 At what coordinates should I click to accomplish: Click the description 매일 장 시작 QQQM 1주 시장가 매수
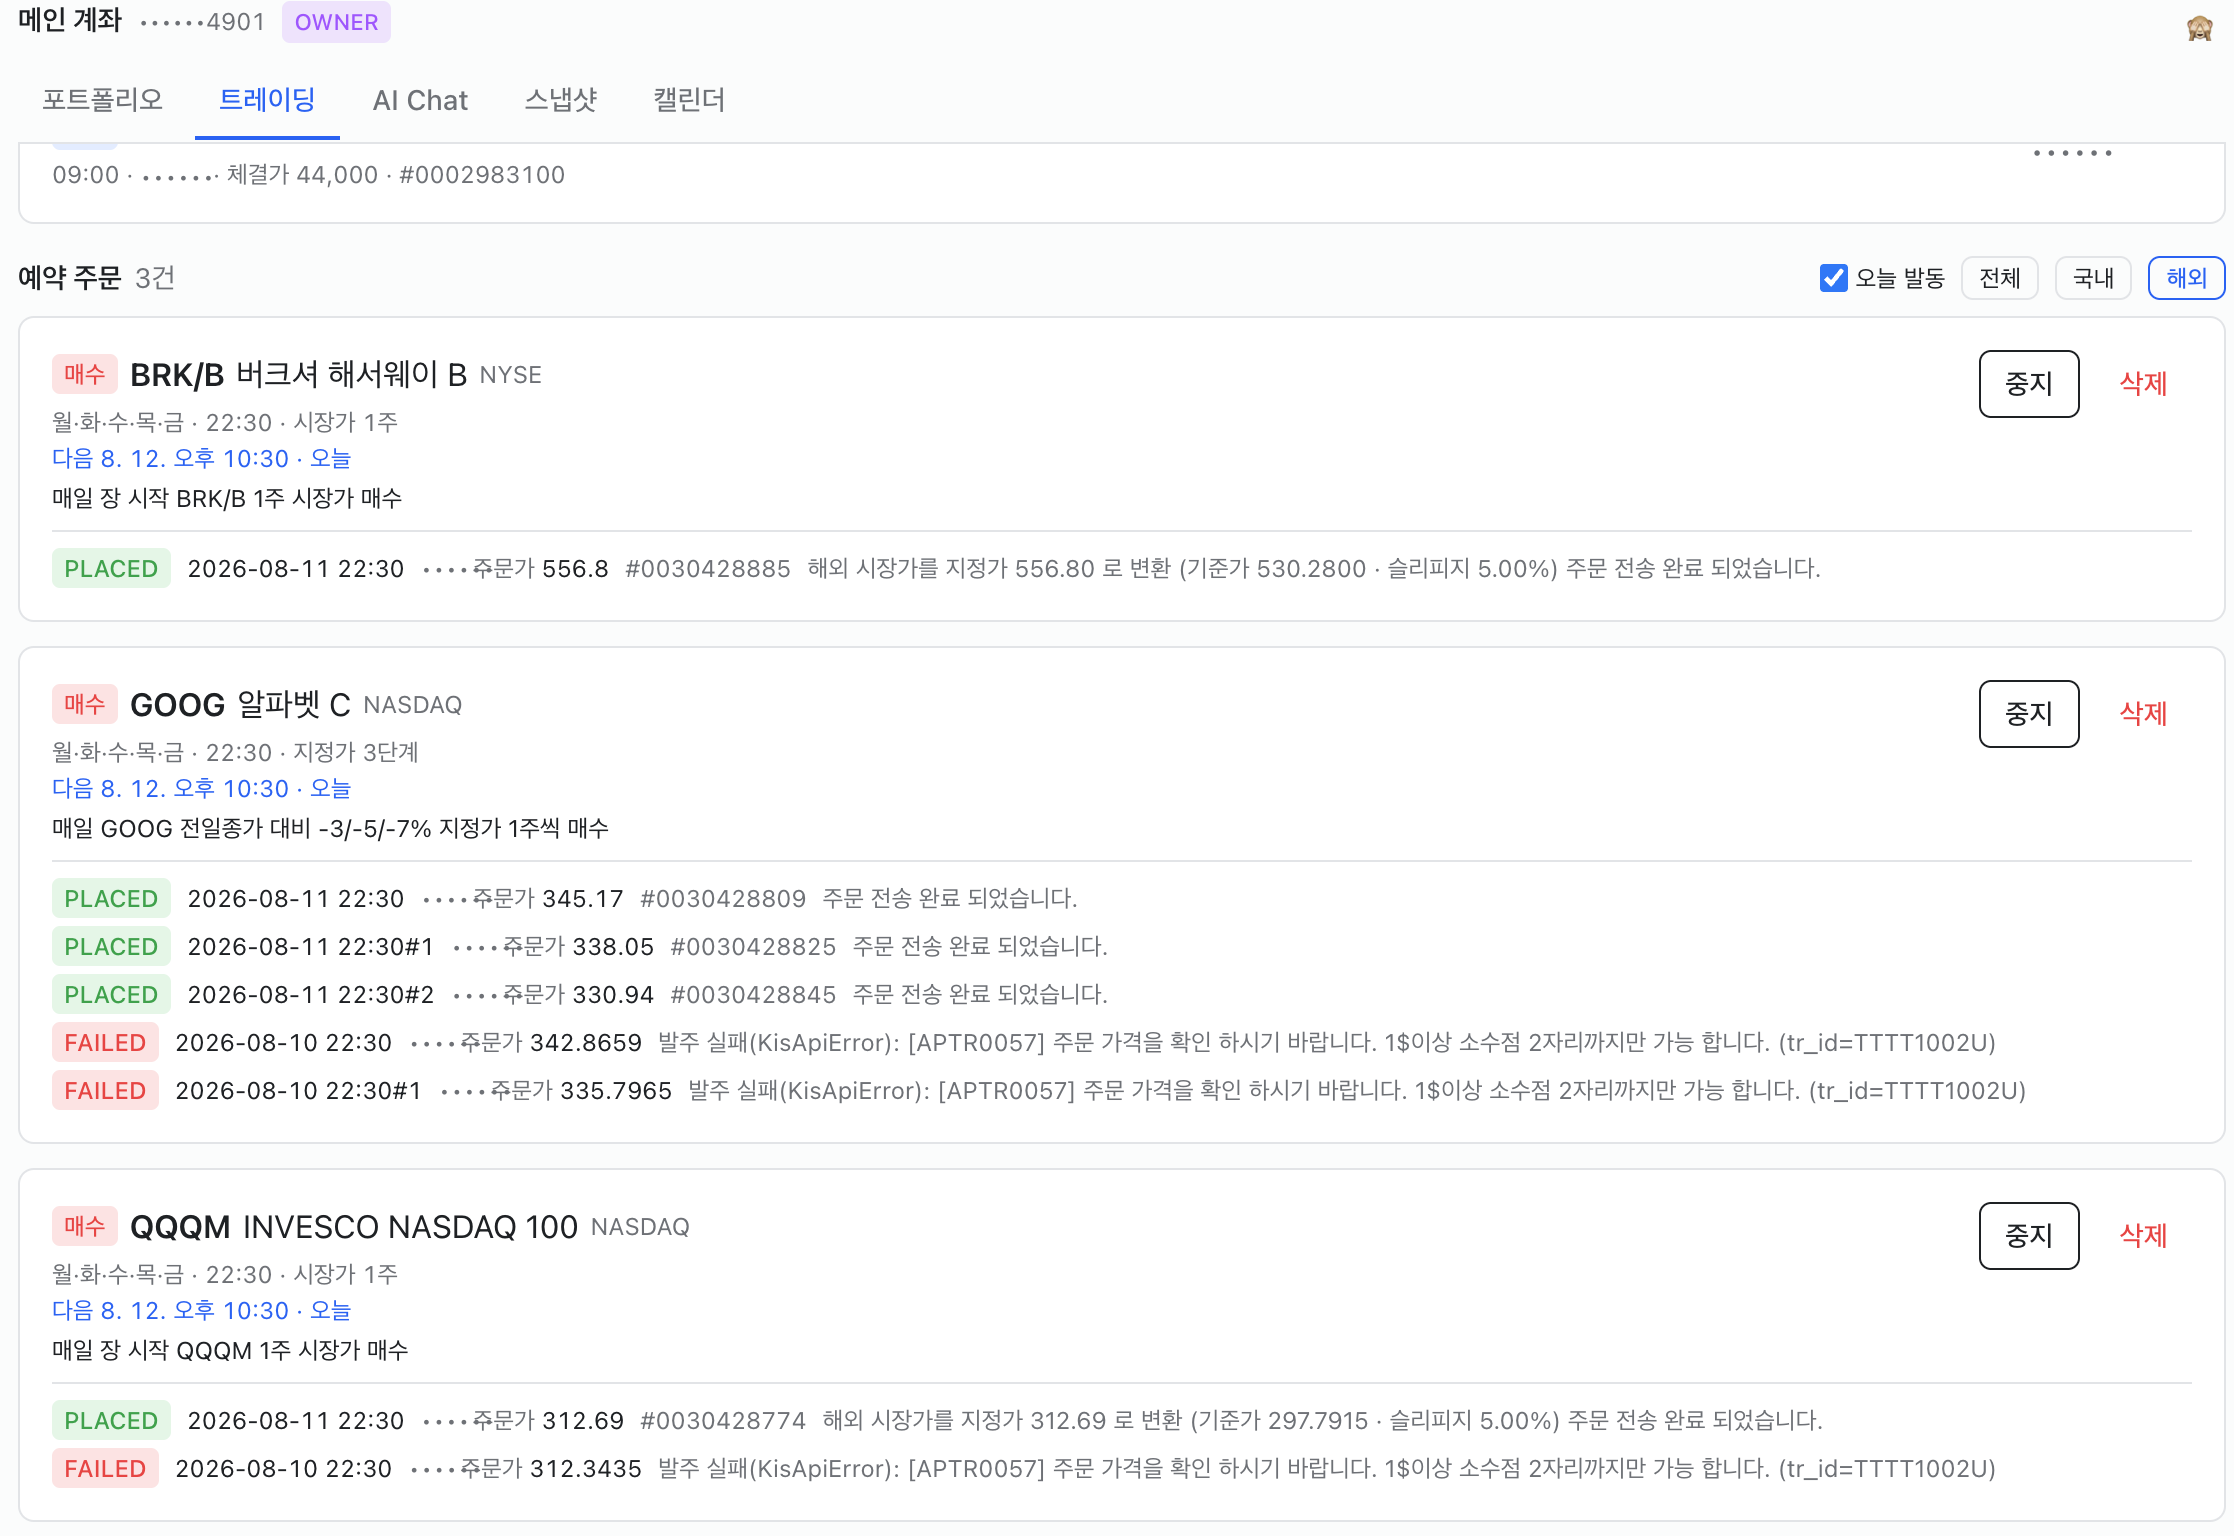point(230,1350)
